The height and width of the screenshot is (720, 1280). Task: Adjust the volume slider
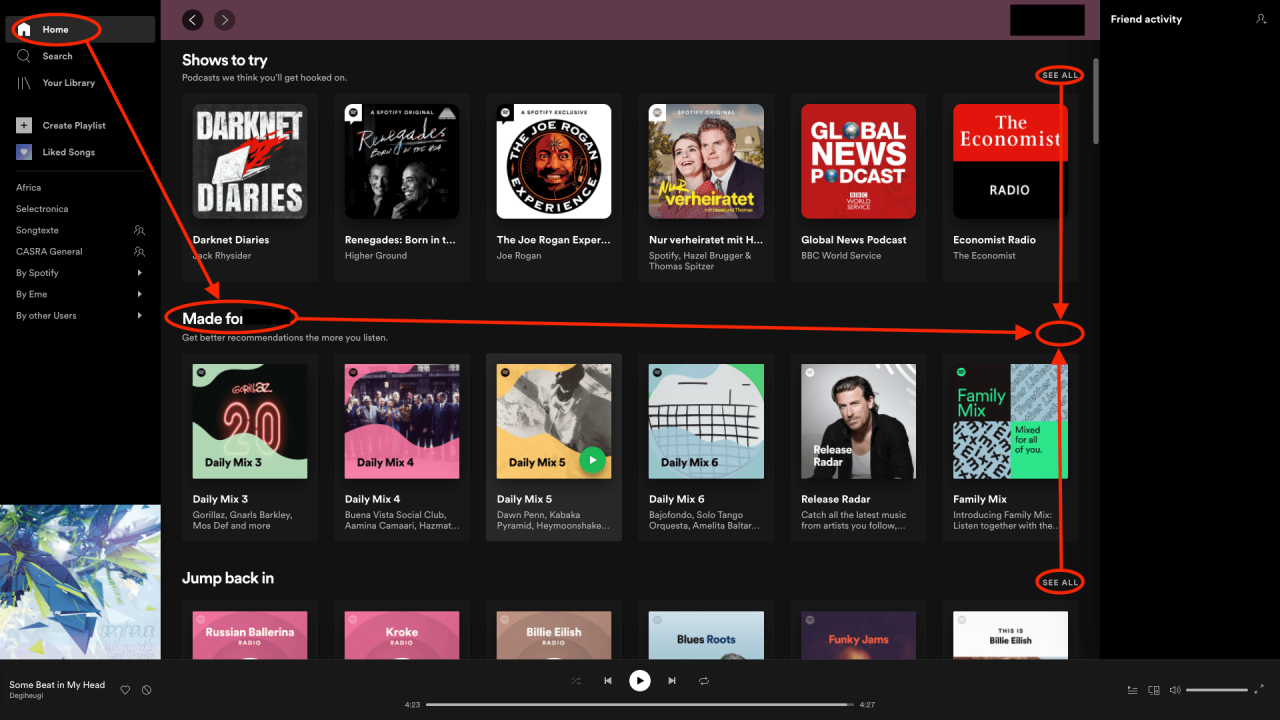pyautogui.click(x=1216, y=690)
